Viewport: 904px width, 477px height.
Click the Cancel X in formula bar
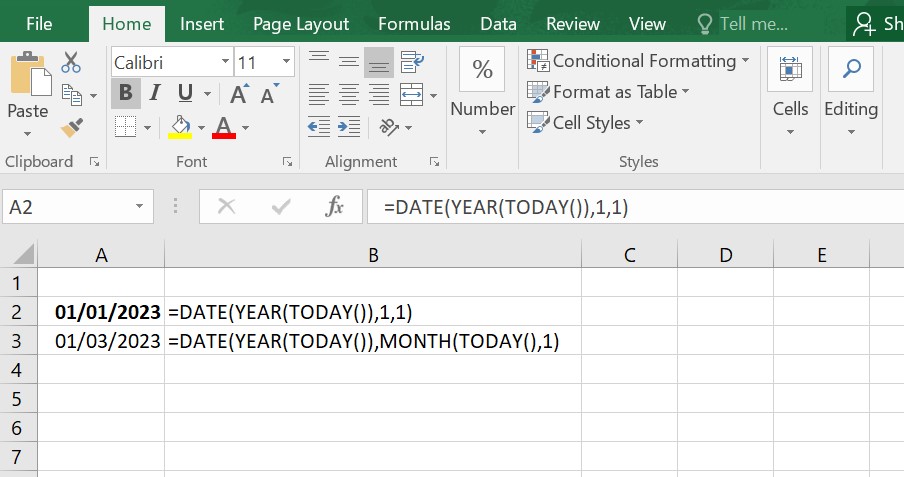[227, 206]
